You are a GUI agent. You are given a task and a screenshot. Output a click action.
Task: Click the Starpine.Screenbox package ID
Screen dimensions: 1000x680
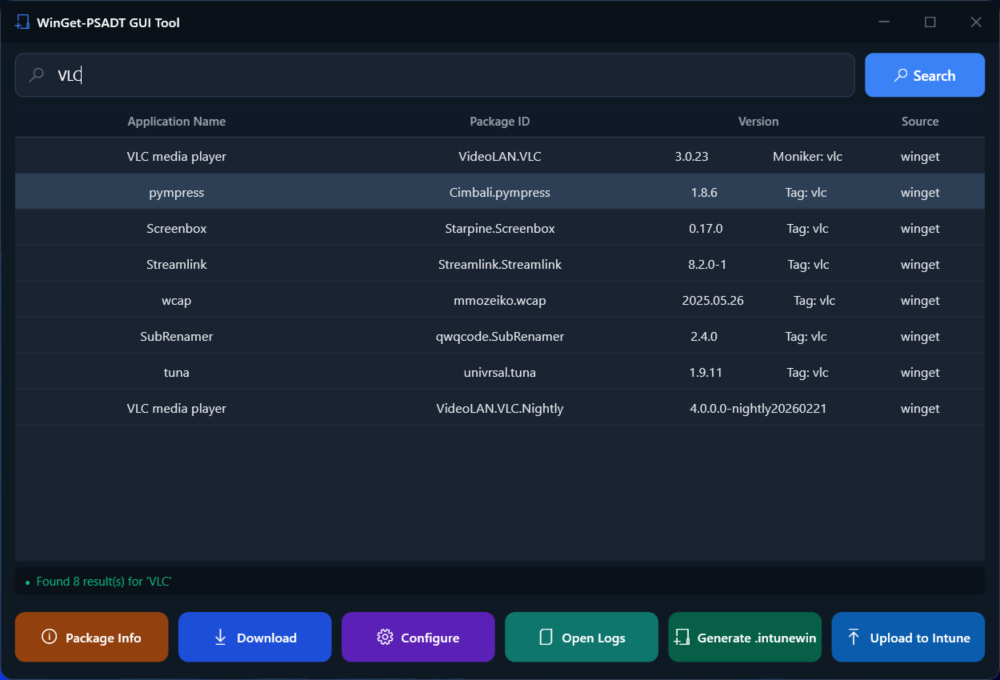click(499, 228)
